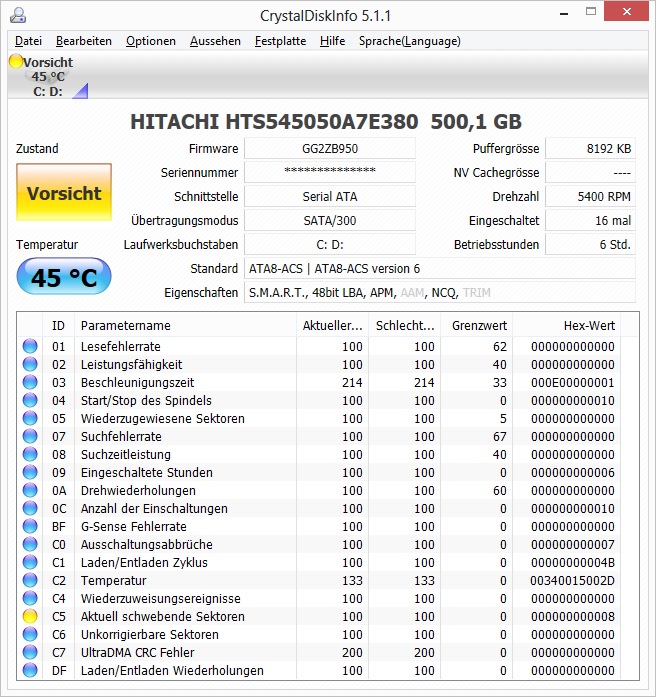Click blue status dot for Beschleunigungszeit
Viewport: 656px width, 697px height.
coord(30,382)
